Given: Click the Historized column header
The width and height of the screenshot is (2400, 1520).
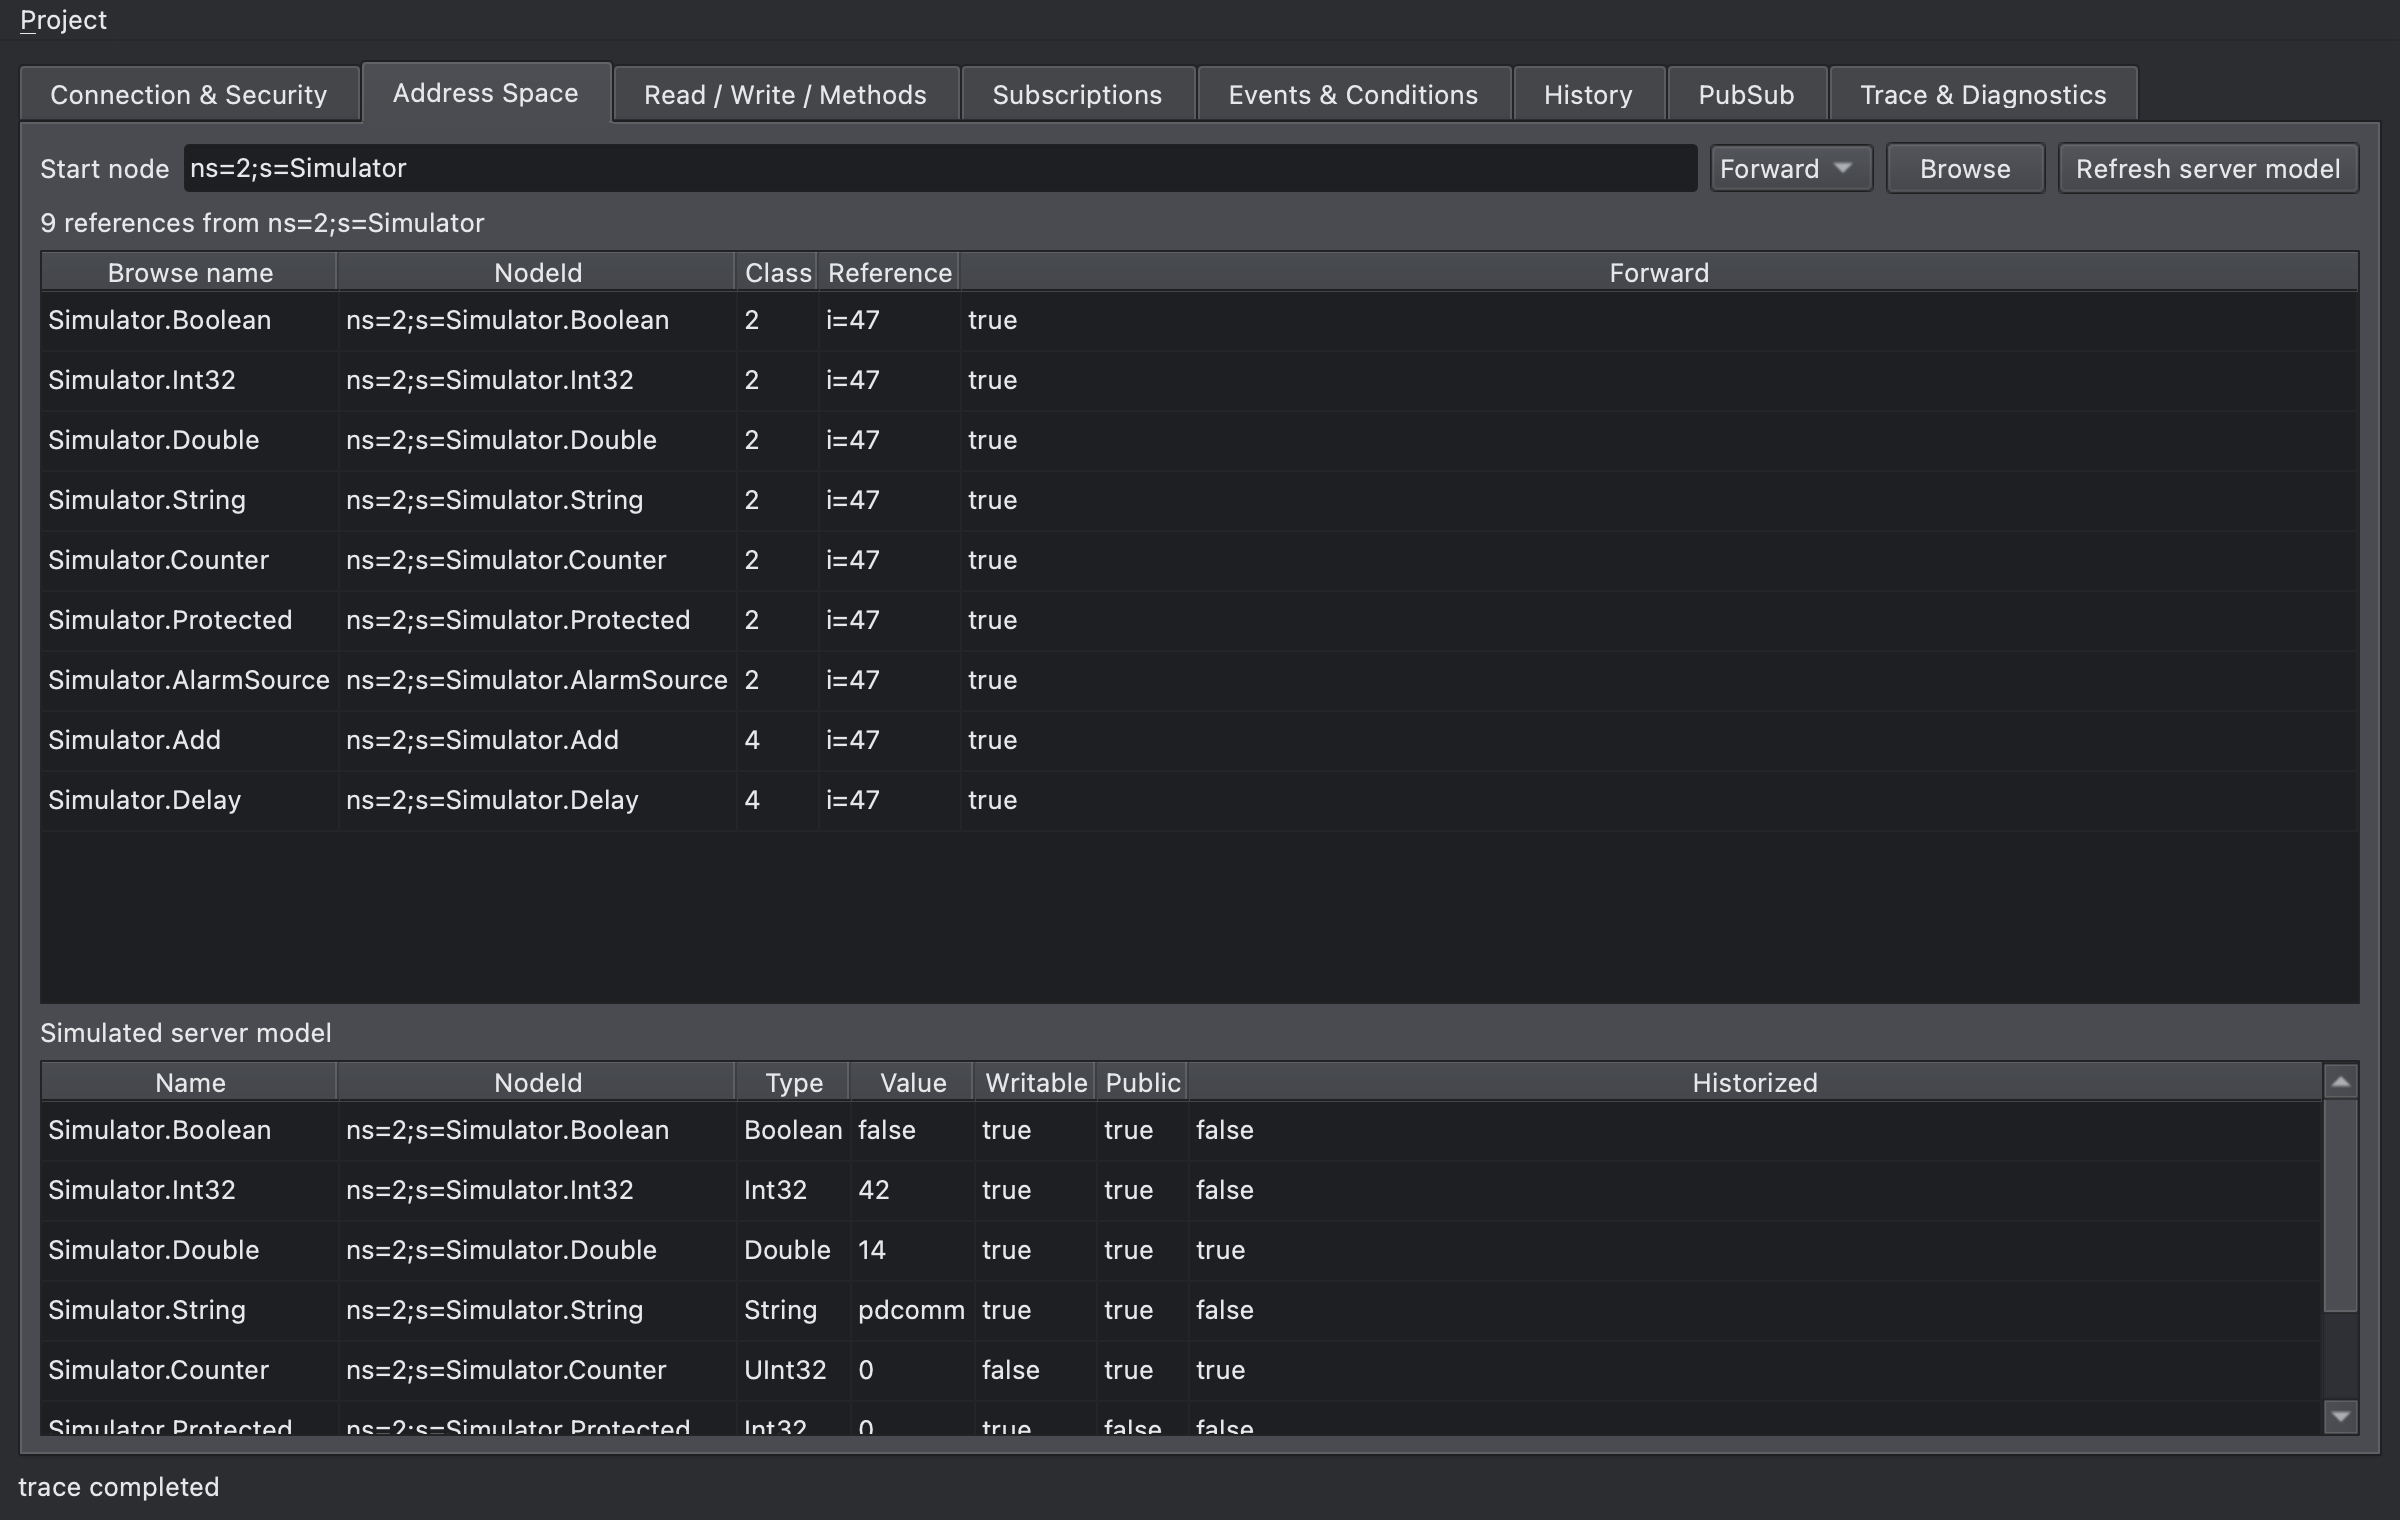Looking at the screenshot, I should point(1755,1083).
